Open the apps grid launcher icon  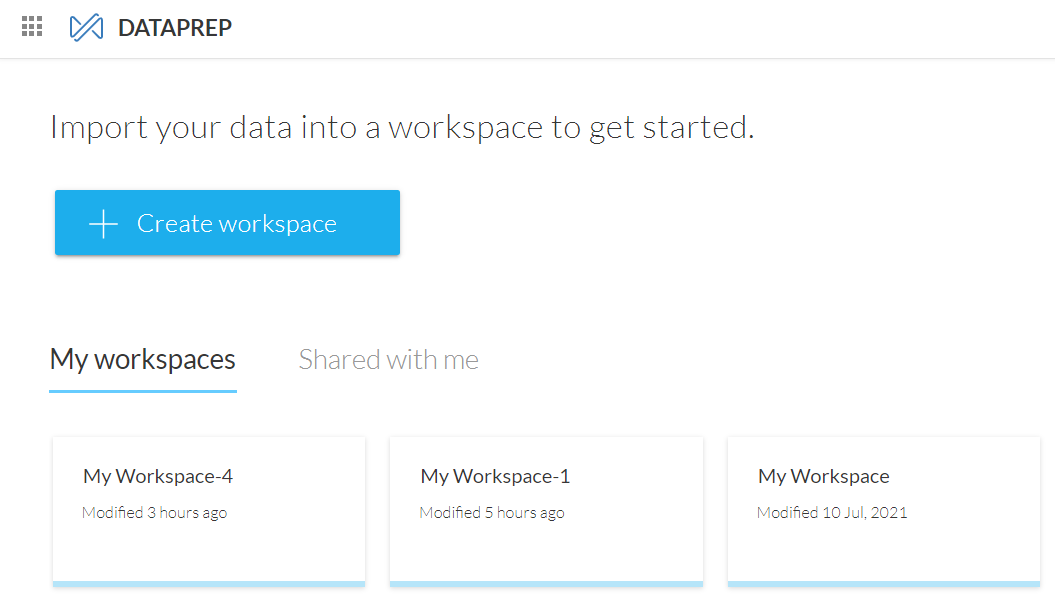pyautogui.click(x=32, y=27)
